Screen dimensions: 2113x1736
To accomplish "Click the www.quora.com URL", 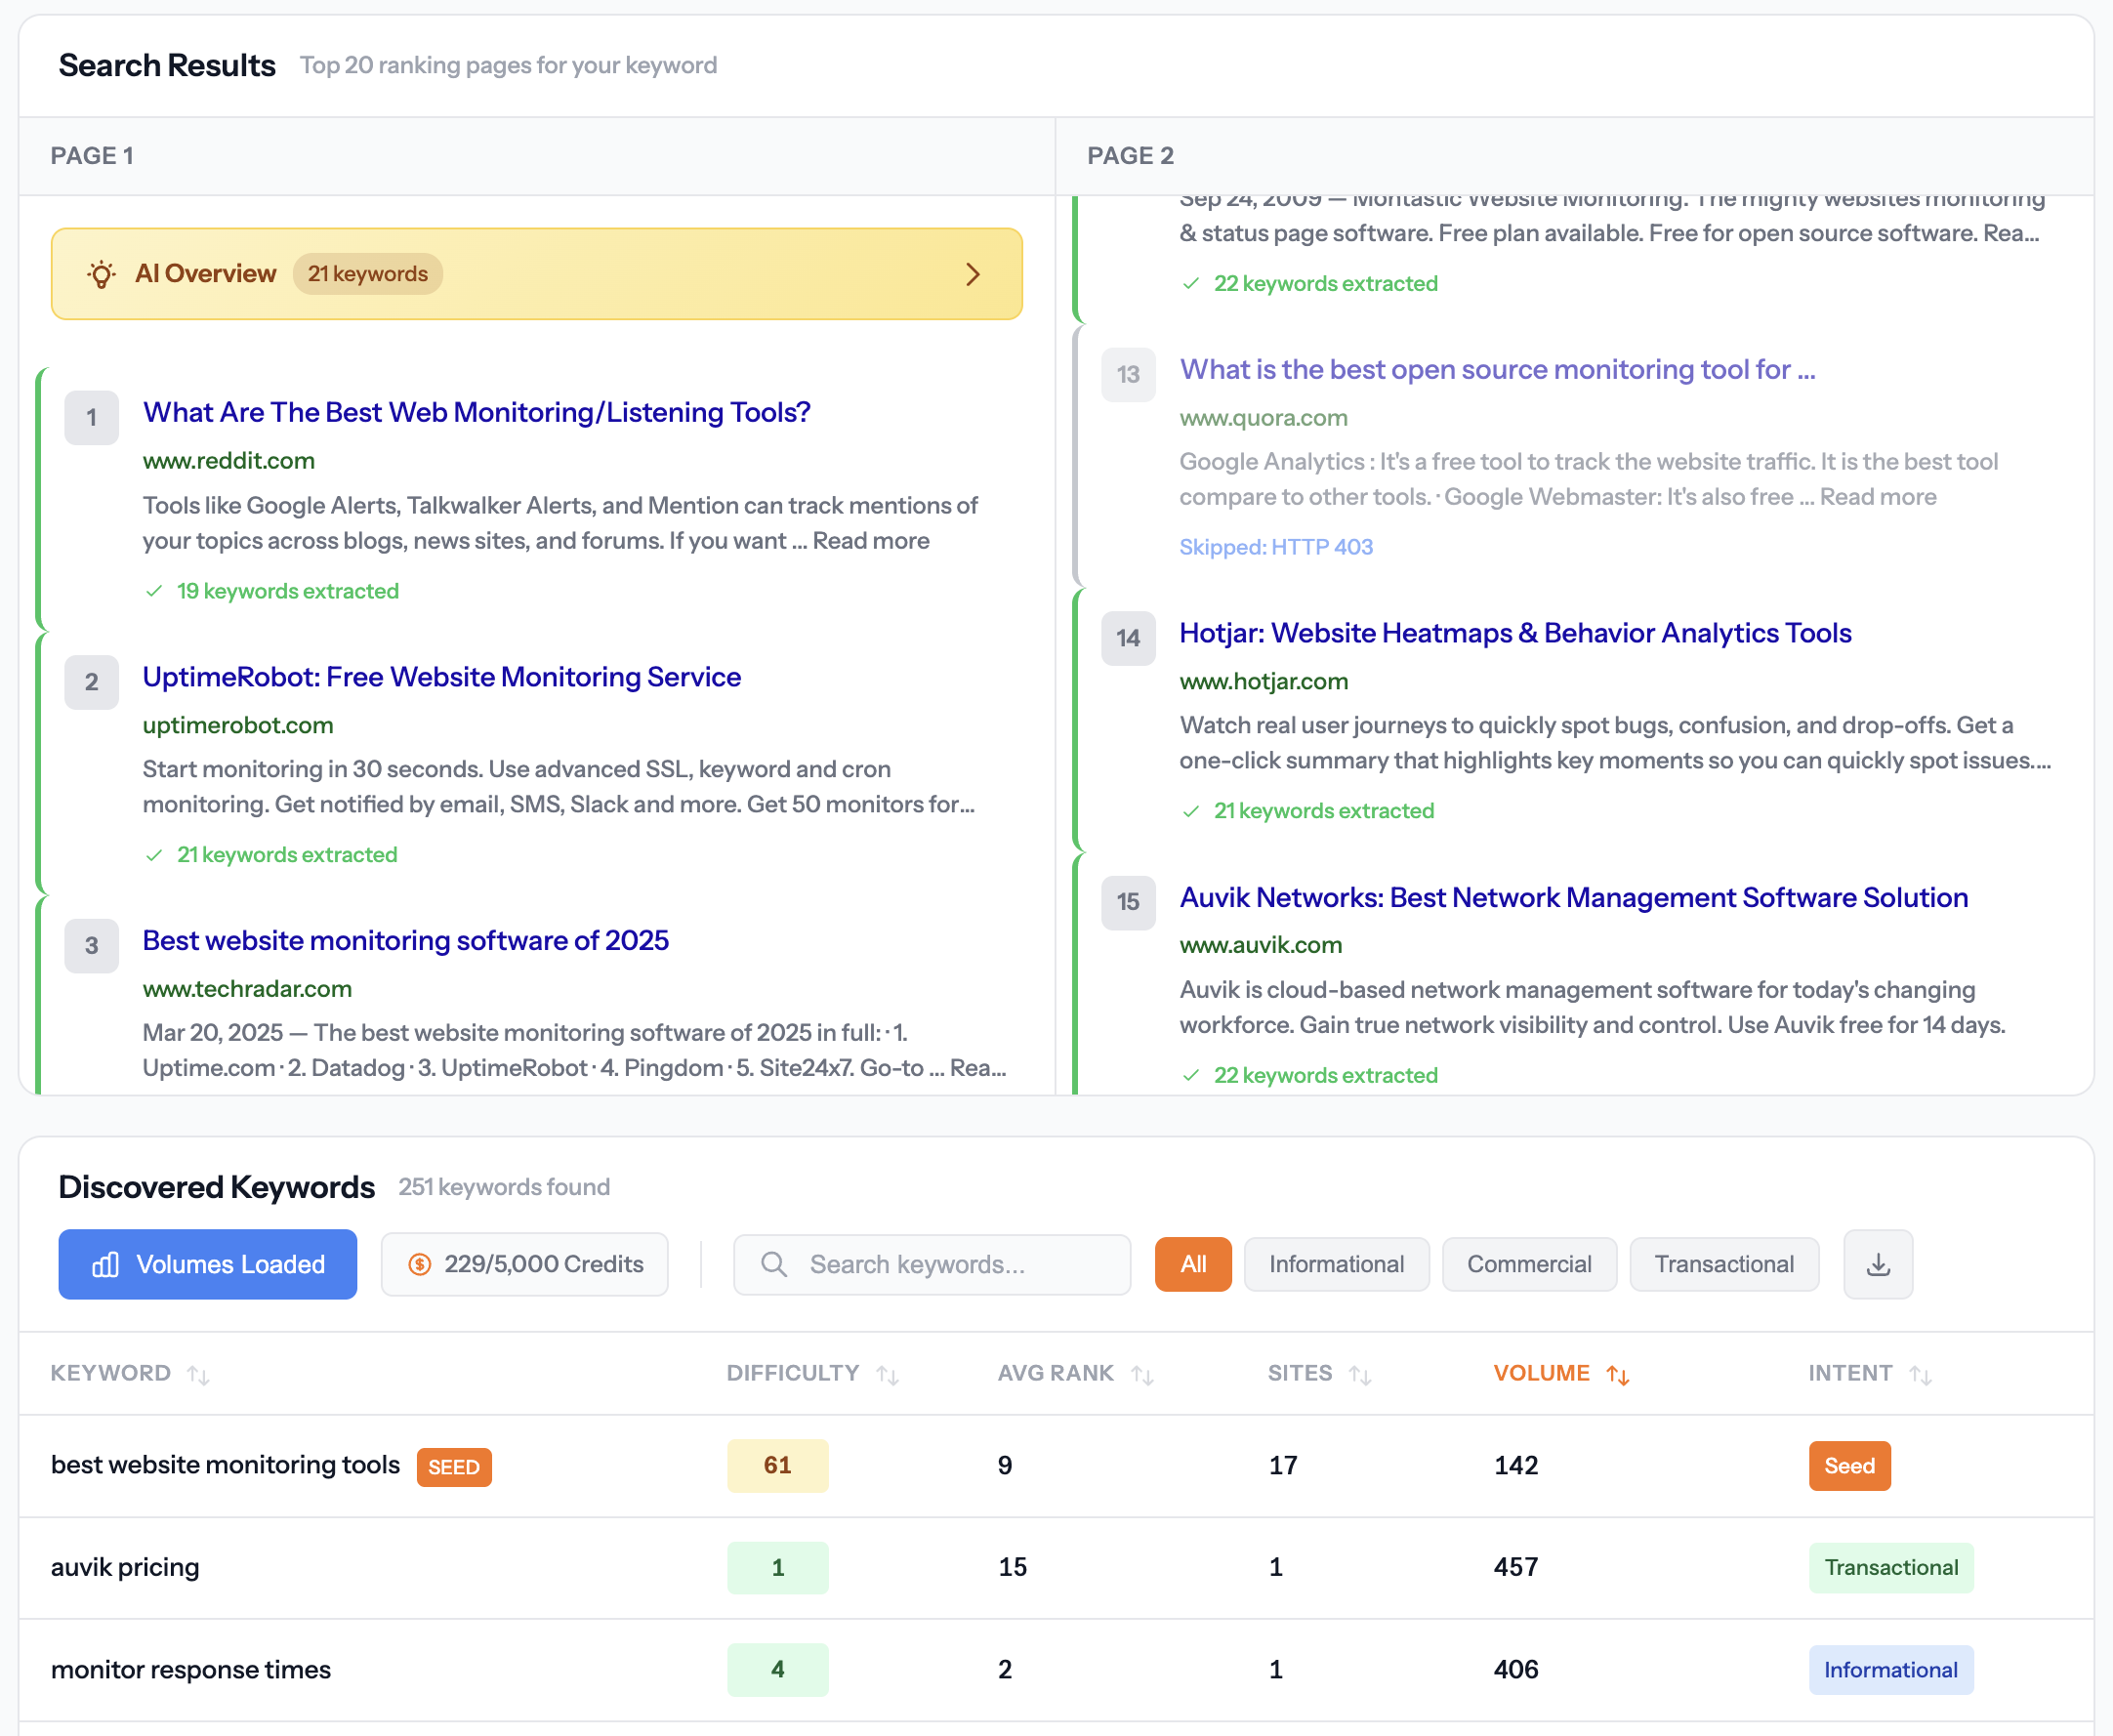I will [x=1264, y=418].
